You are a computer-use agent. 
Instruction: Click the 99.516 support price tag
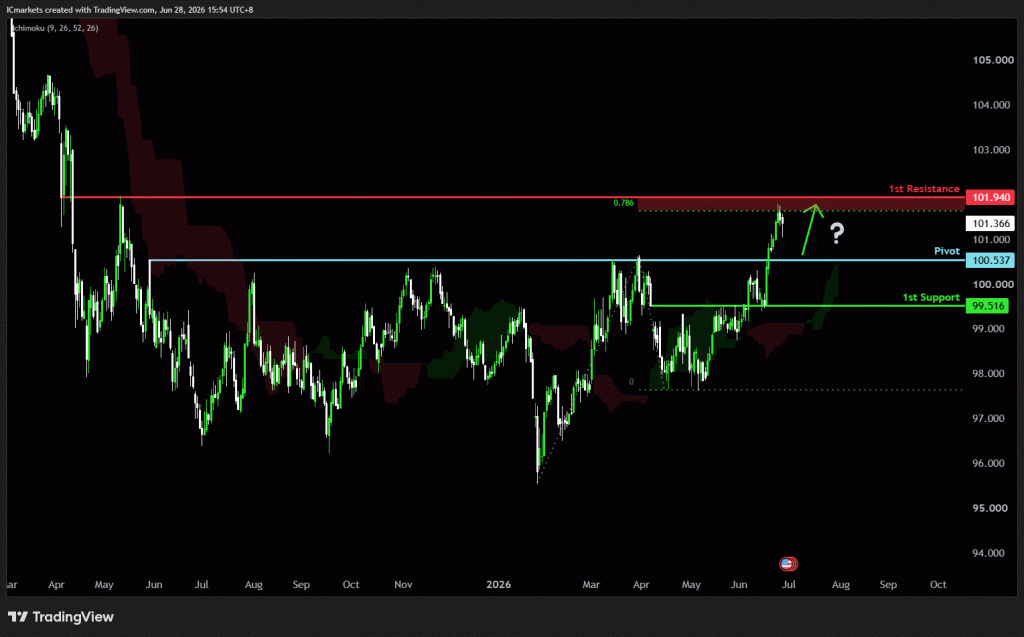click(988, 306)
